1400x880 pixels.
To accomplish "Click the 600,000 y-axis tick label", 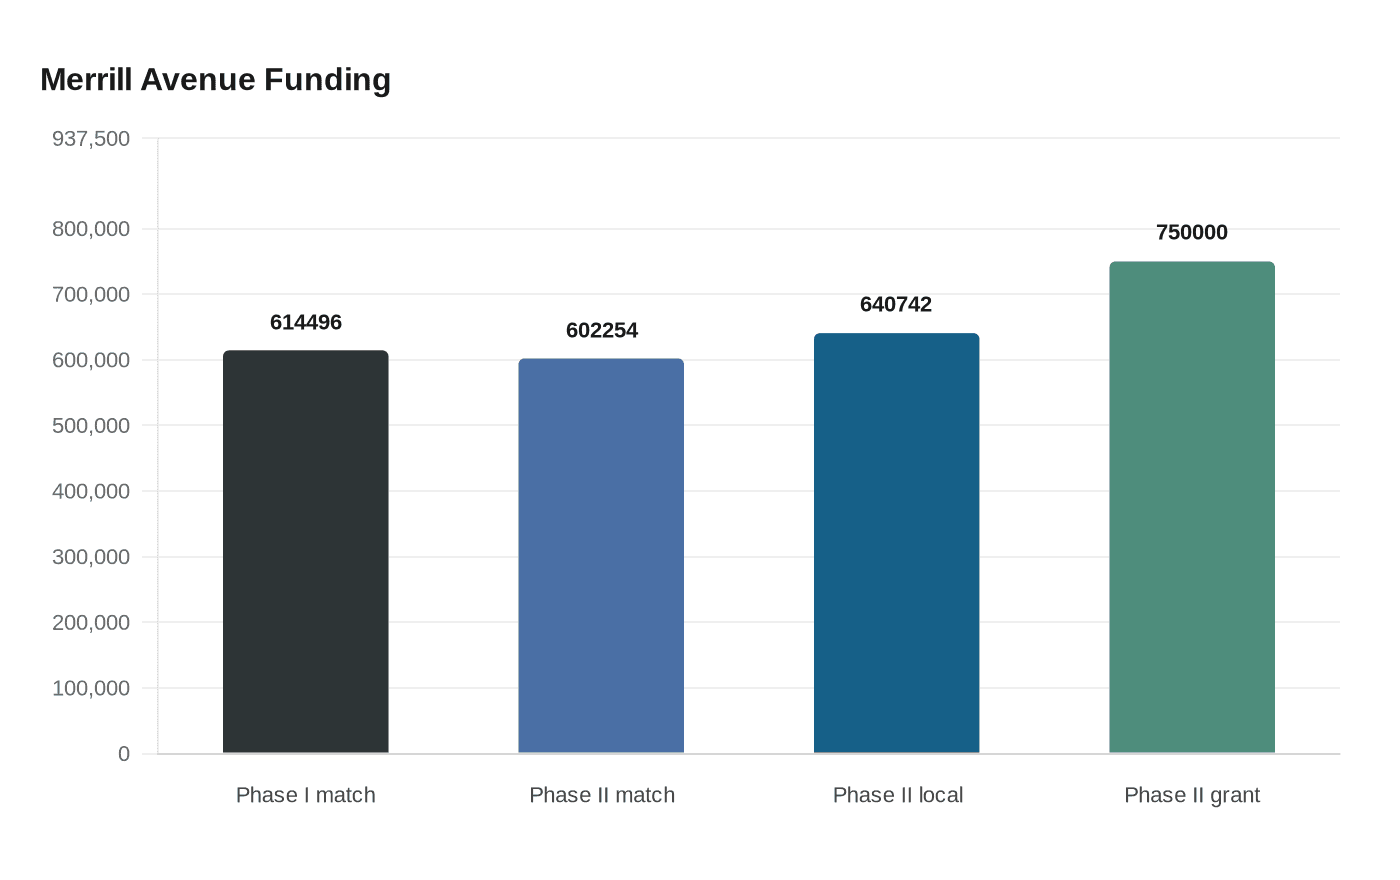I will click(91, 360).
